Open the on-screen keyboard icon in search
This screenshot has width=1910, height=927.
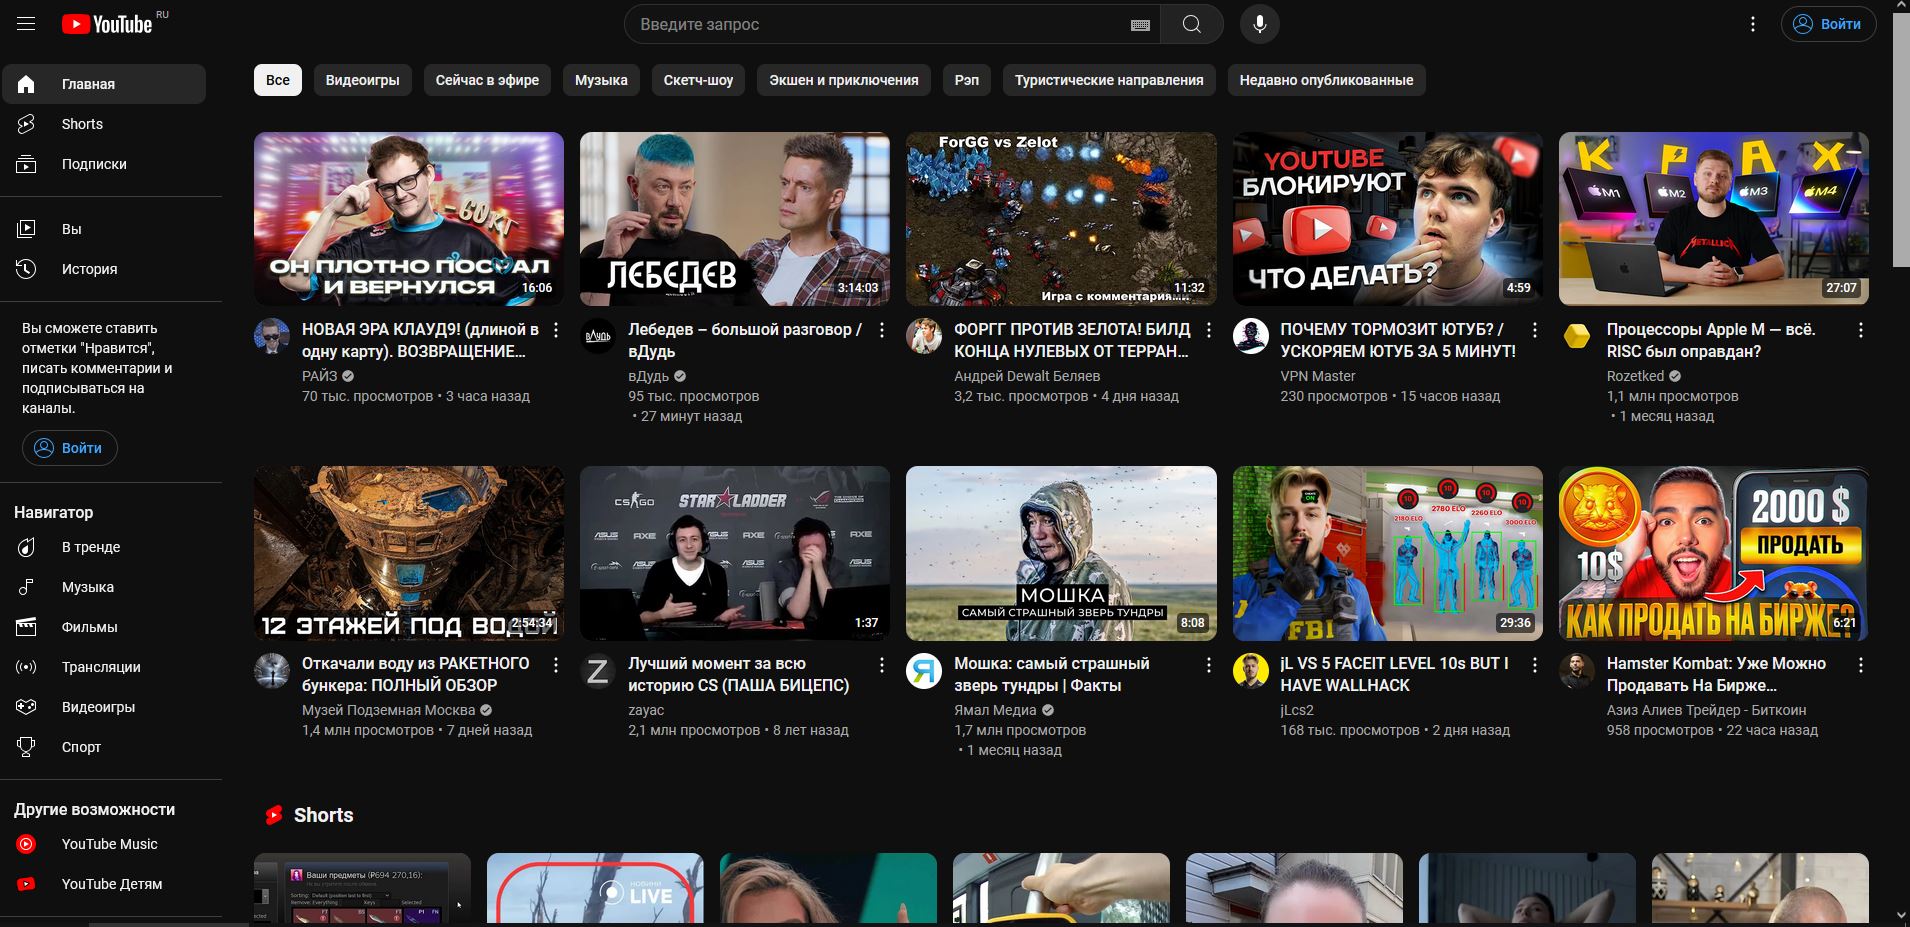click(1140, 24)
